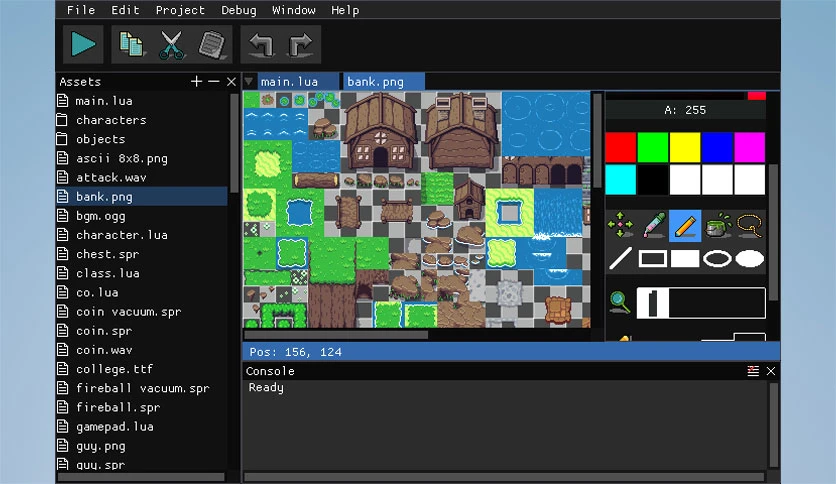The image size is (836, 484).
Task: Select chest.spr in Assets
Action: pos(142,254)
